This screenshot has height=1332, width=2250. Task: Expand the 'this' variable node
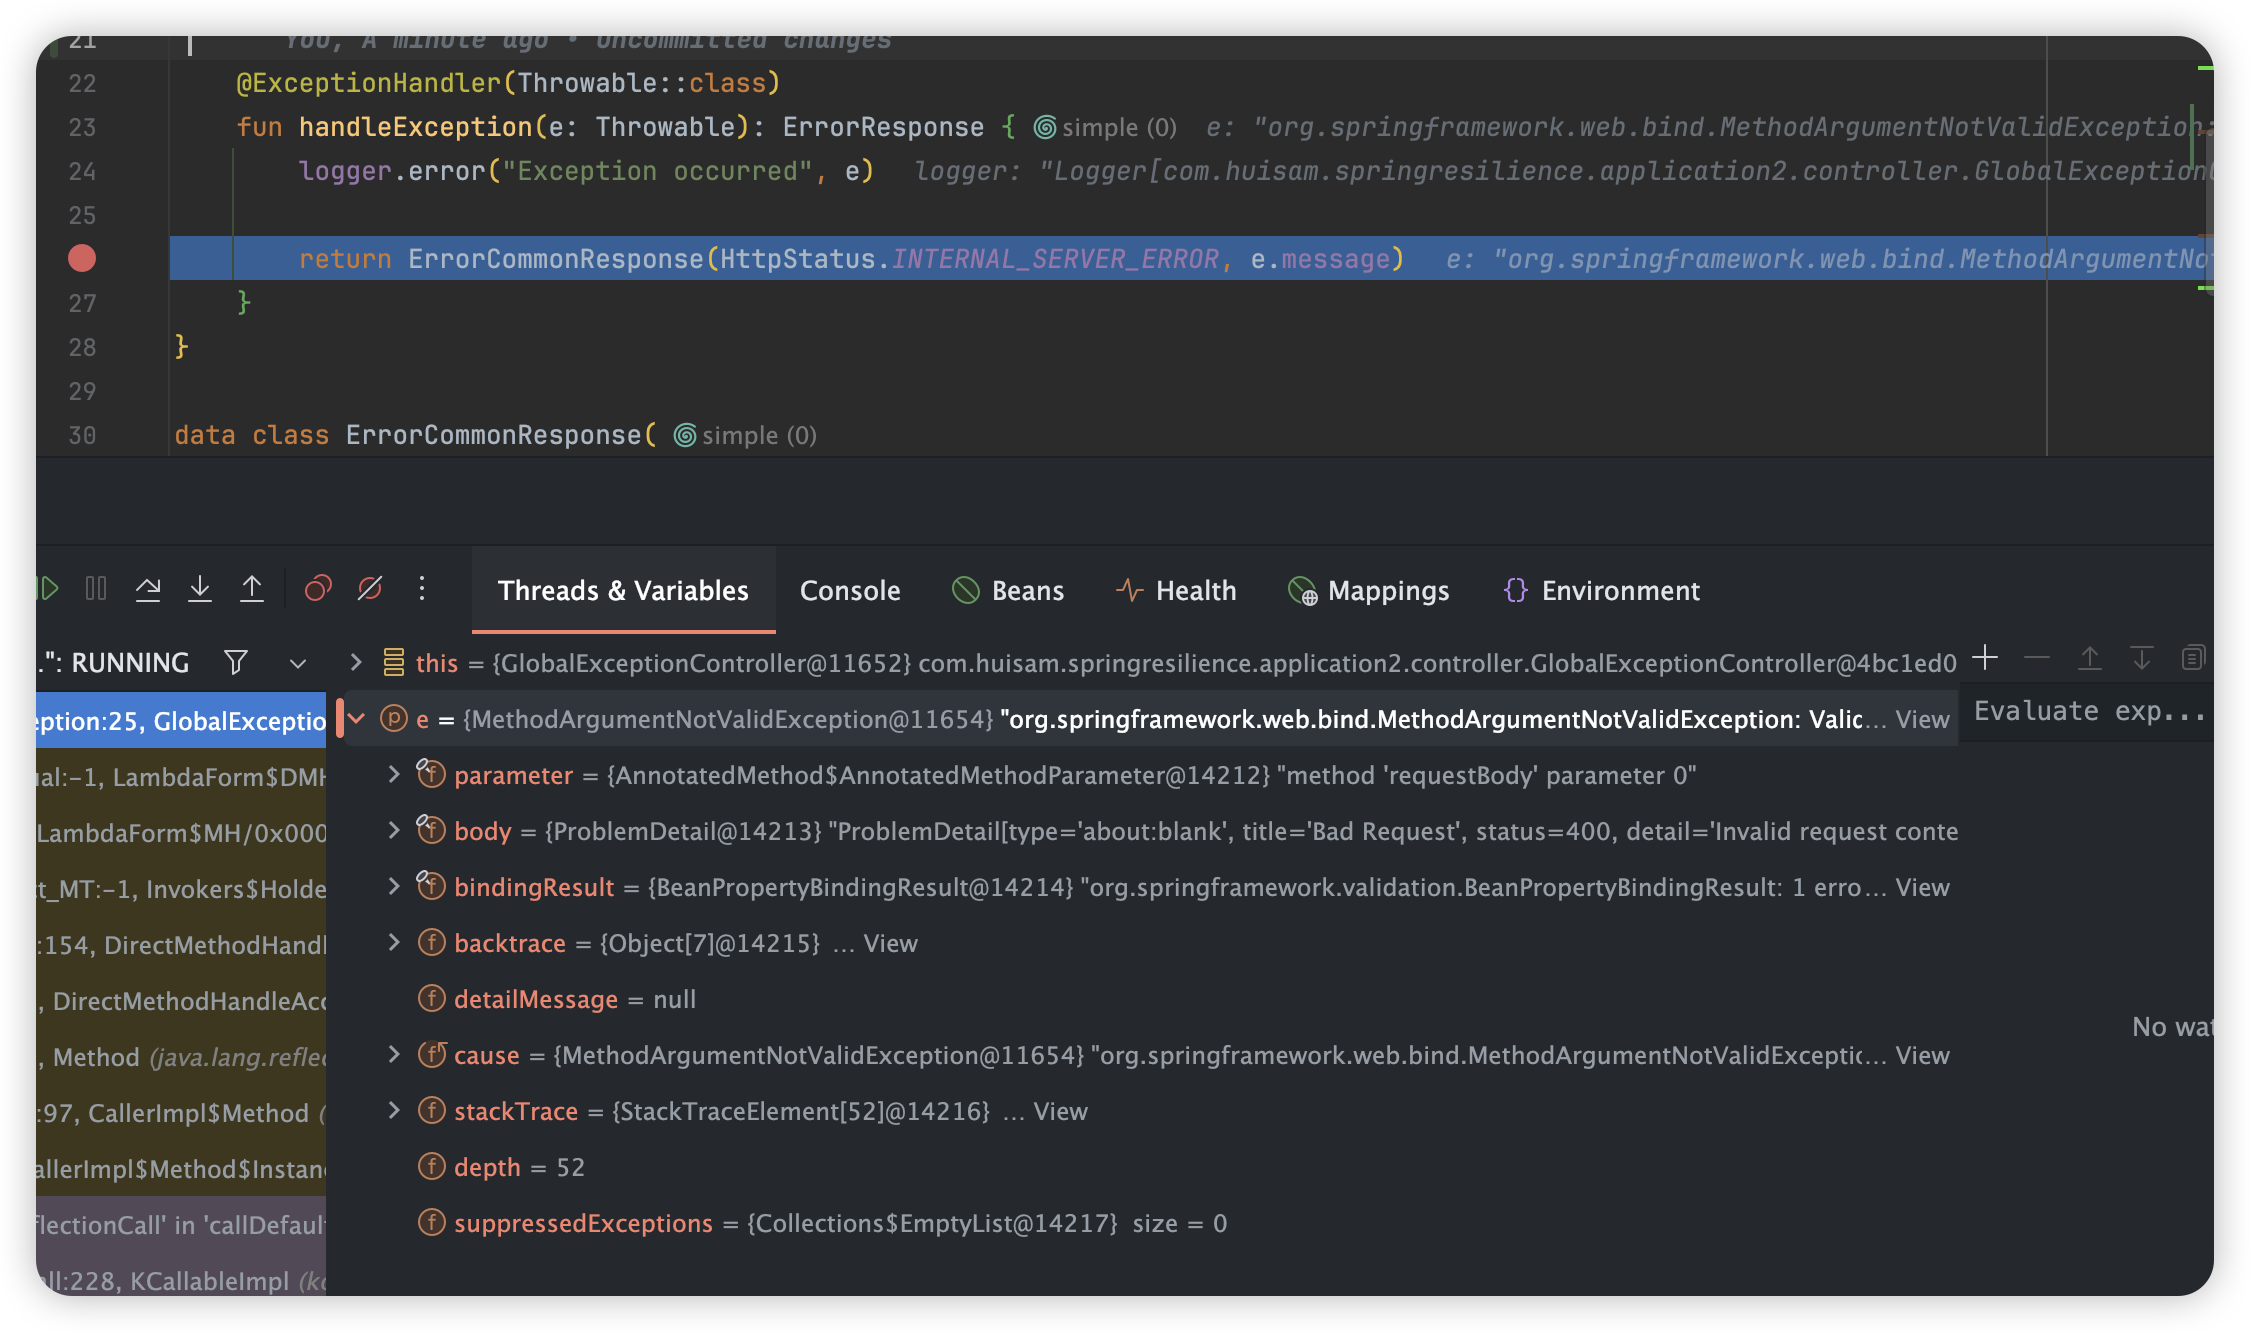click(x=355, y=662)
